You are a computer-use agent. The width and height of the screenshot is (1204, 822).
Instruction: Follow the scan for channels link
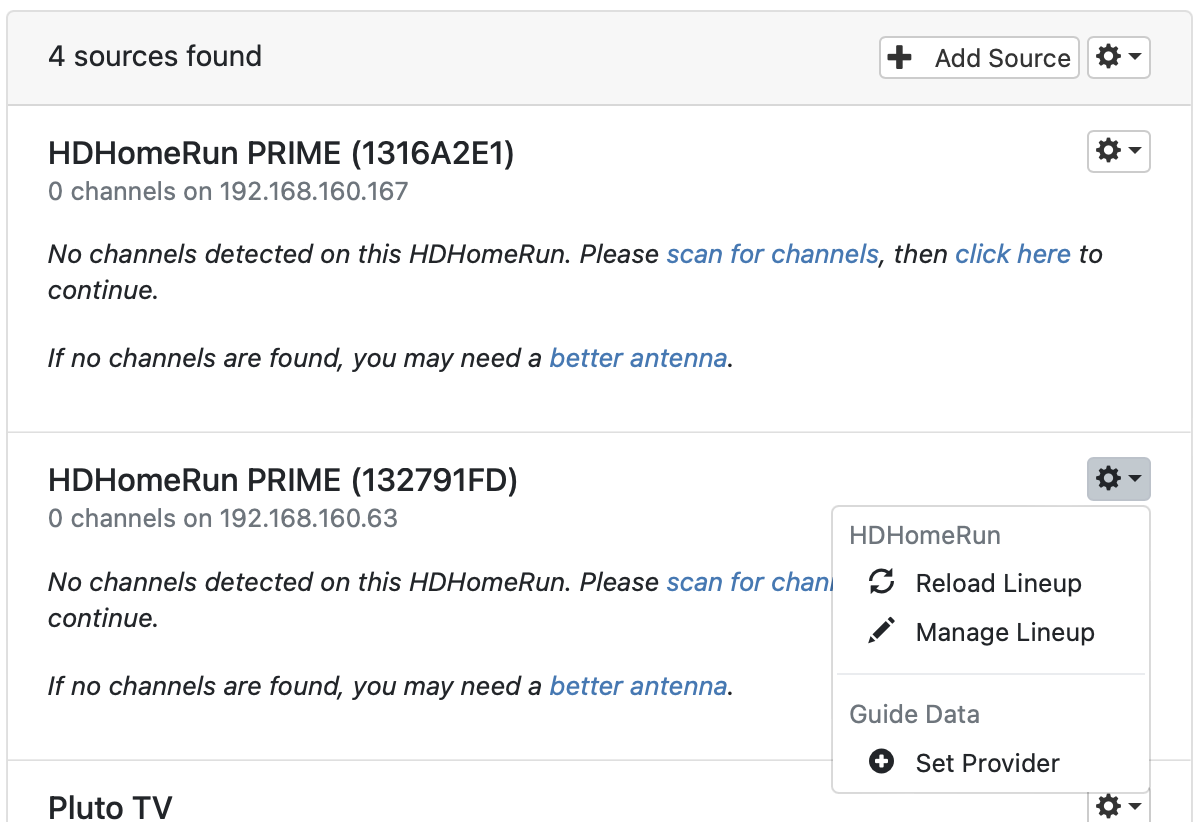772,254
